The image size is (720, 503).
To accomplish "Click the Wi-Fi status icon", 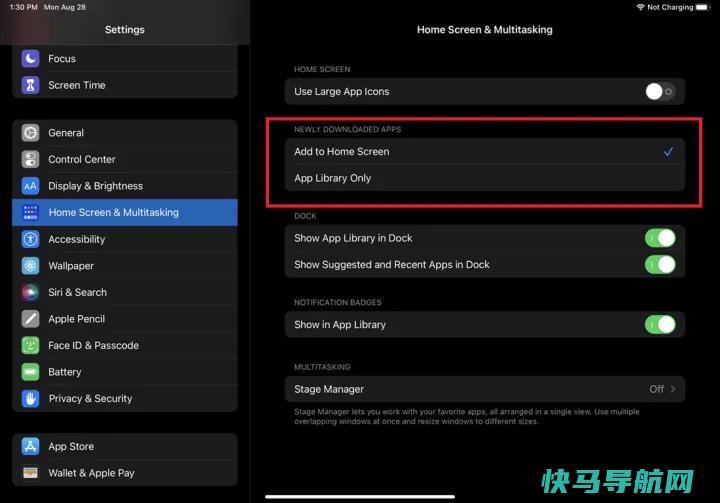I will pos(640,7).
